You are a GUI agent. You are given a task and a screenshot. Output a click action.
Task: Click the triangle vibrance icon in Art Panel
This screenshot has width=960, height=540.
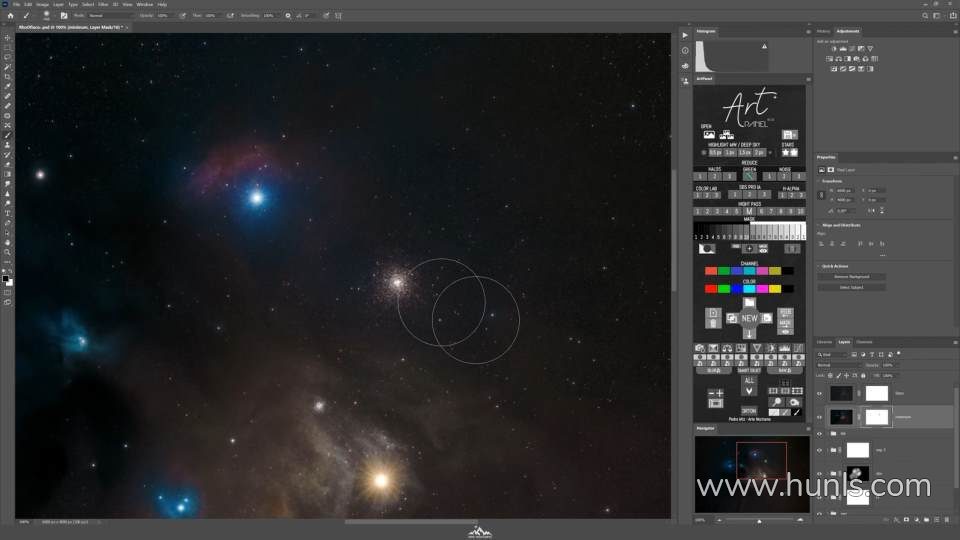[x=757, y=348]
